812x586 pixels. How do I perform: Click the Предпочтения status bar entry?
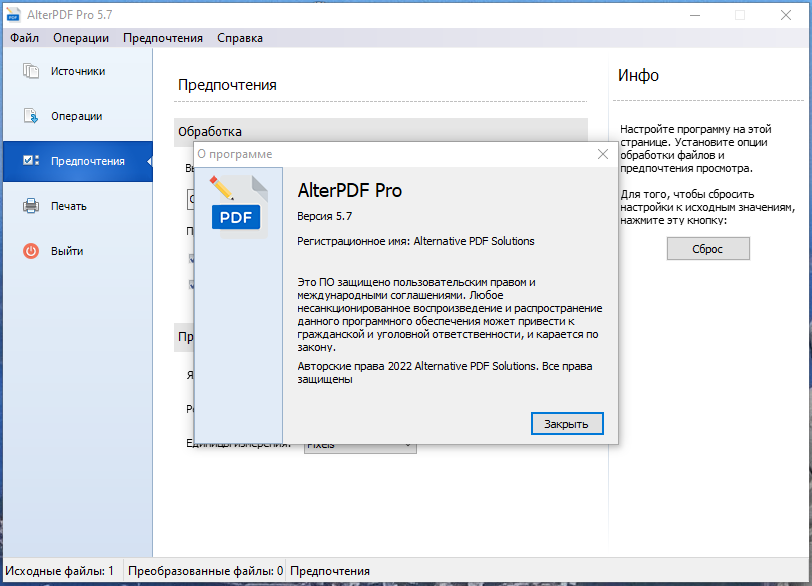(x=330, y=571)
